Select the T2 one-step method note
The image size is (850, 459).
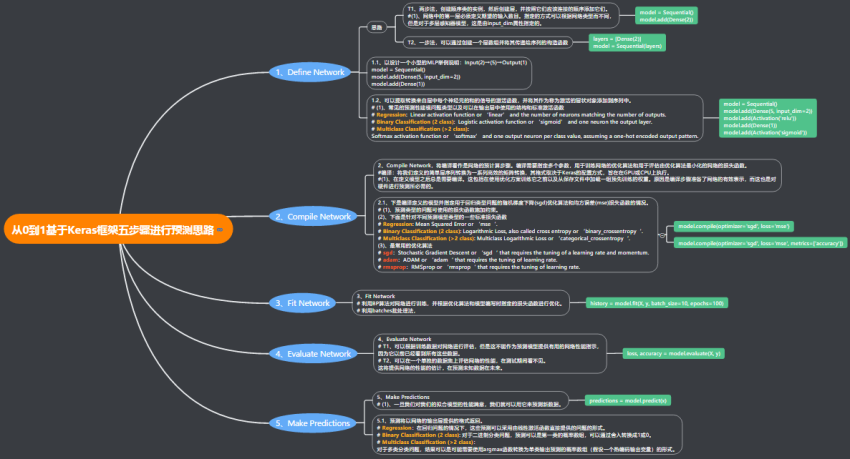pyautogui.click(x=488, y=42)
